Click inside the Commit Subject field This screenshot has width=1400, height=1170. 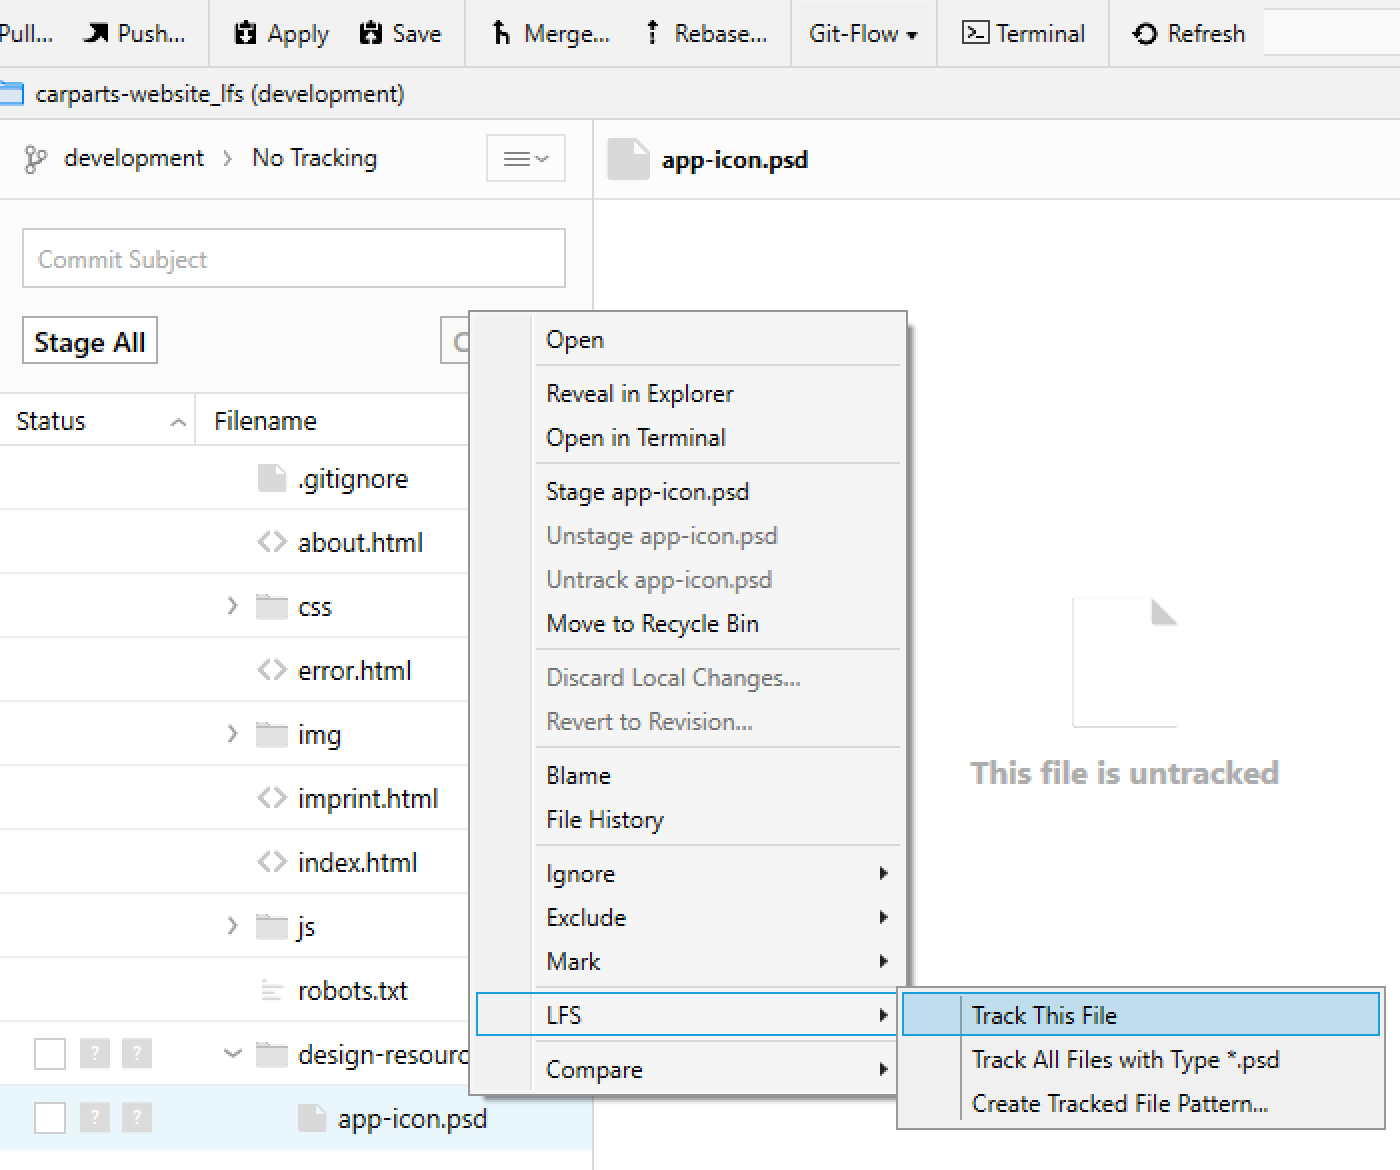point(293,258)
